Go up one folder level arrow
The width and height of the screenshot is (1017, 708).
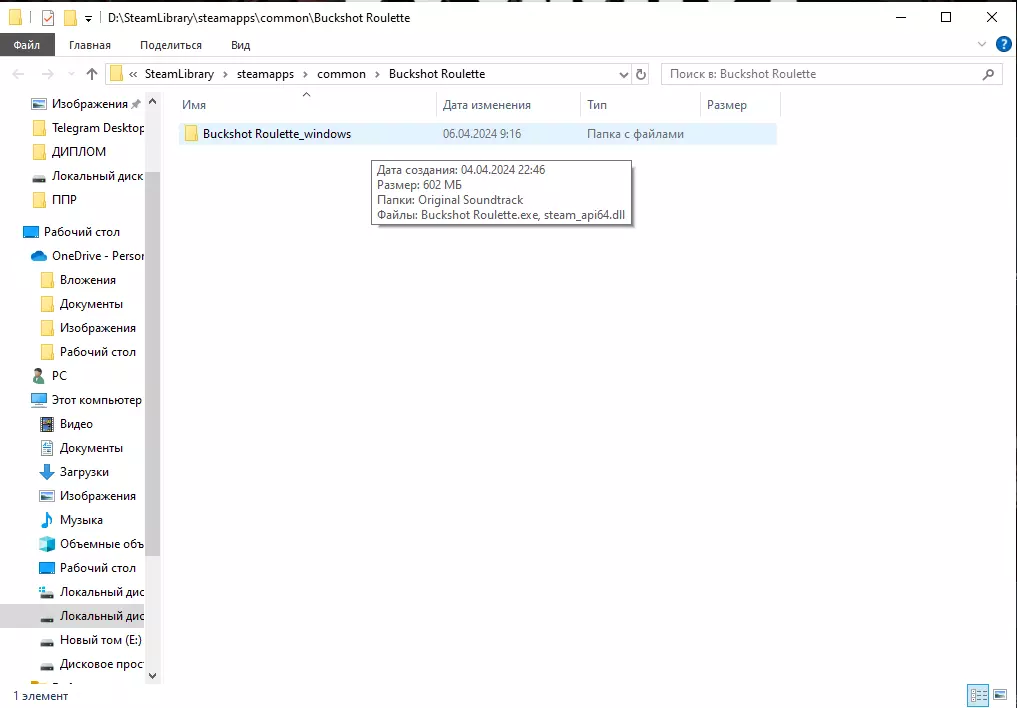tap(92, 74)
